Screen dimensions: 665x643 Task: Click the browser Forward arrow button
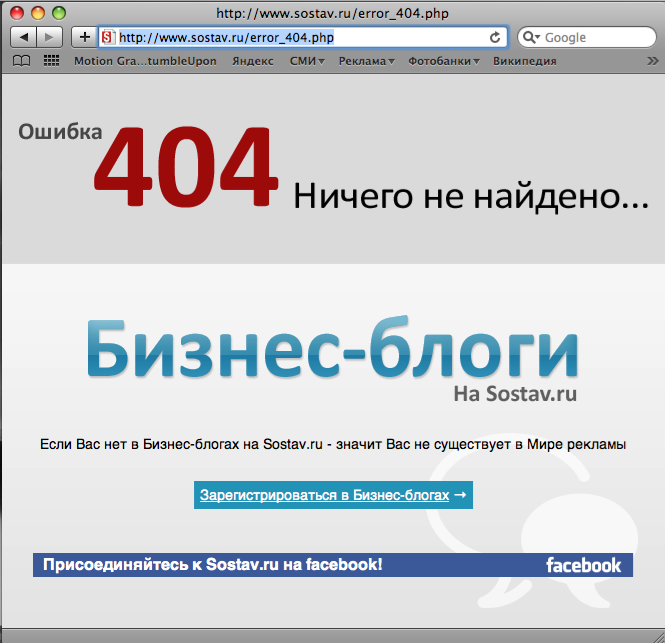(49, 37)
